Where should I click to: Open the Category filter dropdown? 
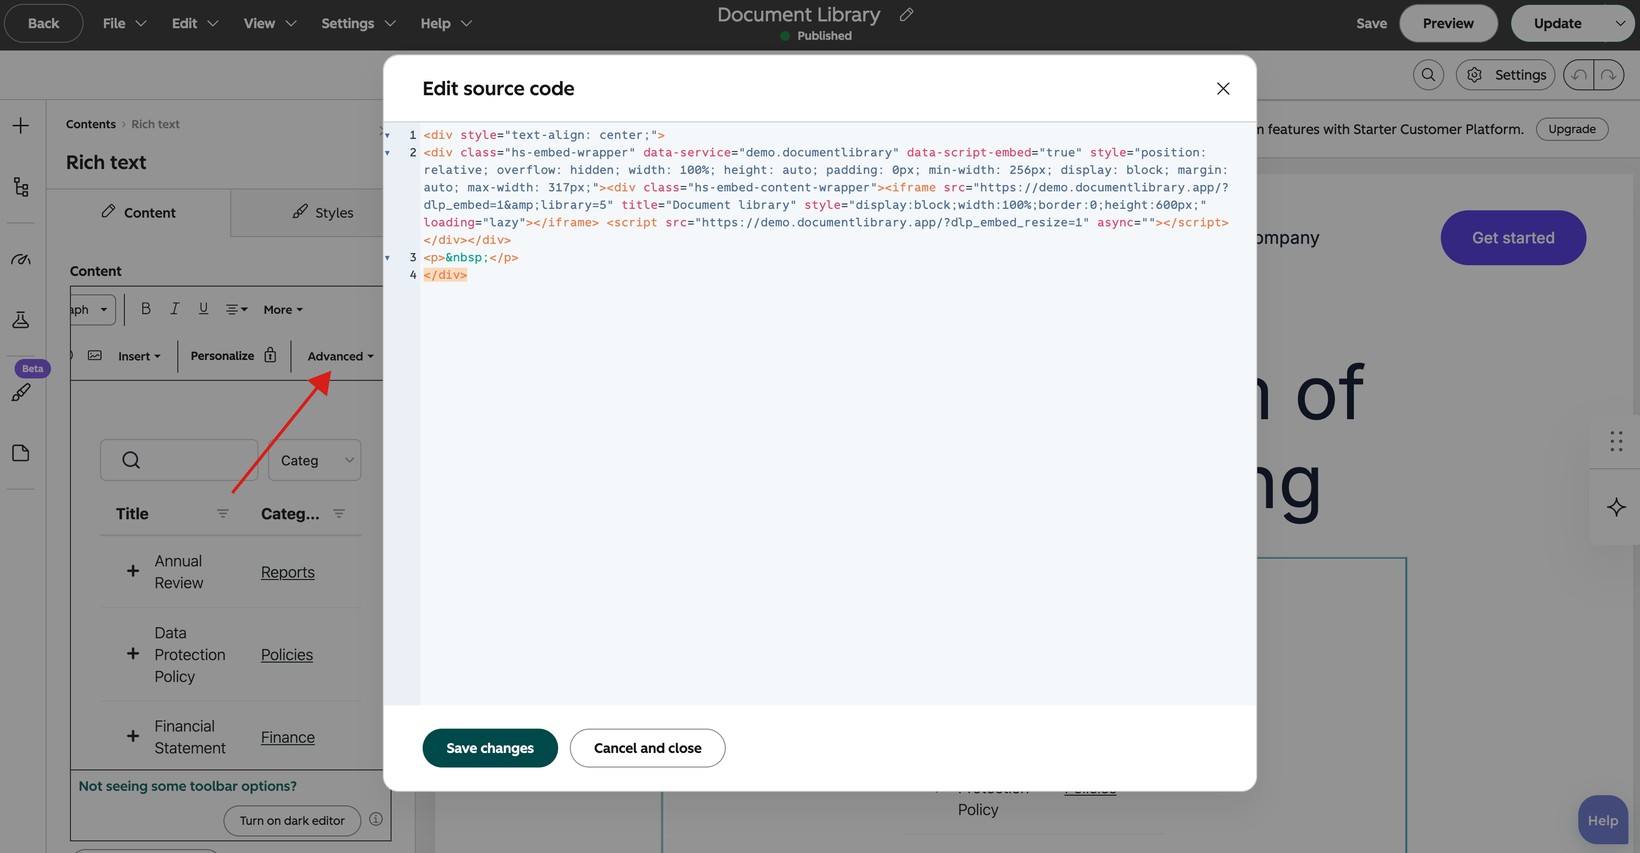[315, 460]
